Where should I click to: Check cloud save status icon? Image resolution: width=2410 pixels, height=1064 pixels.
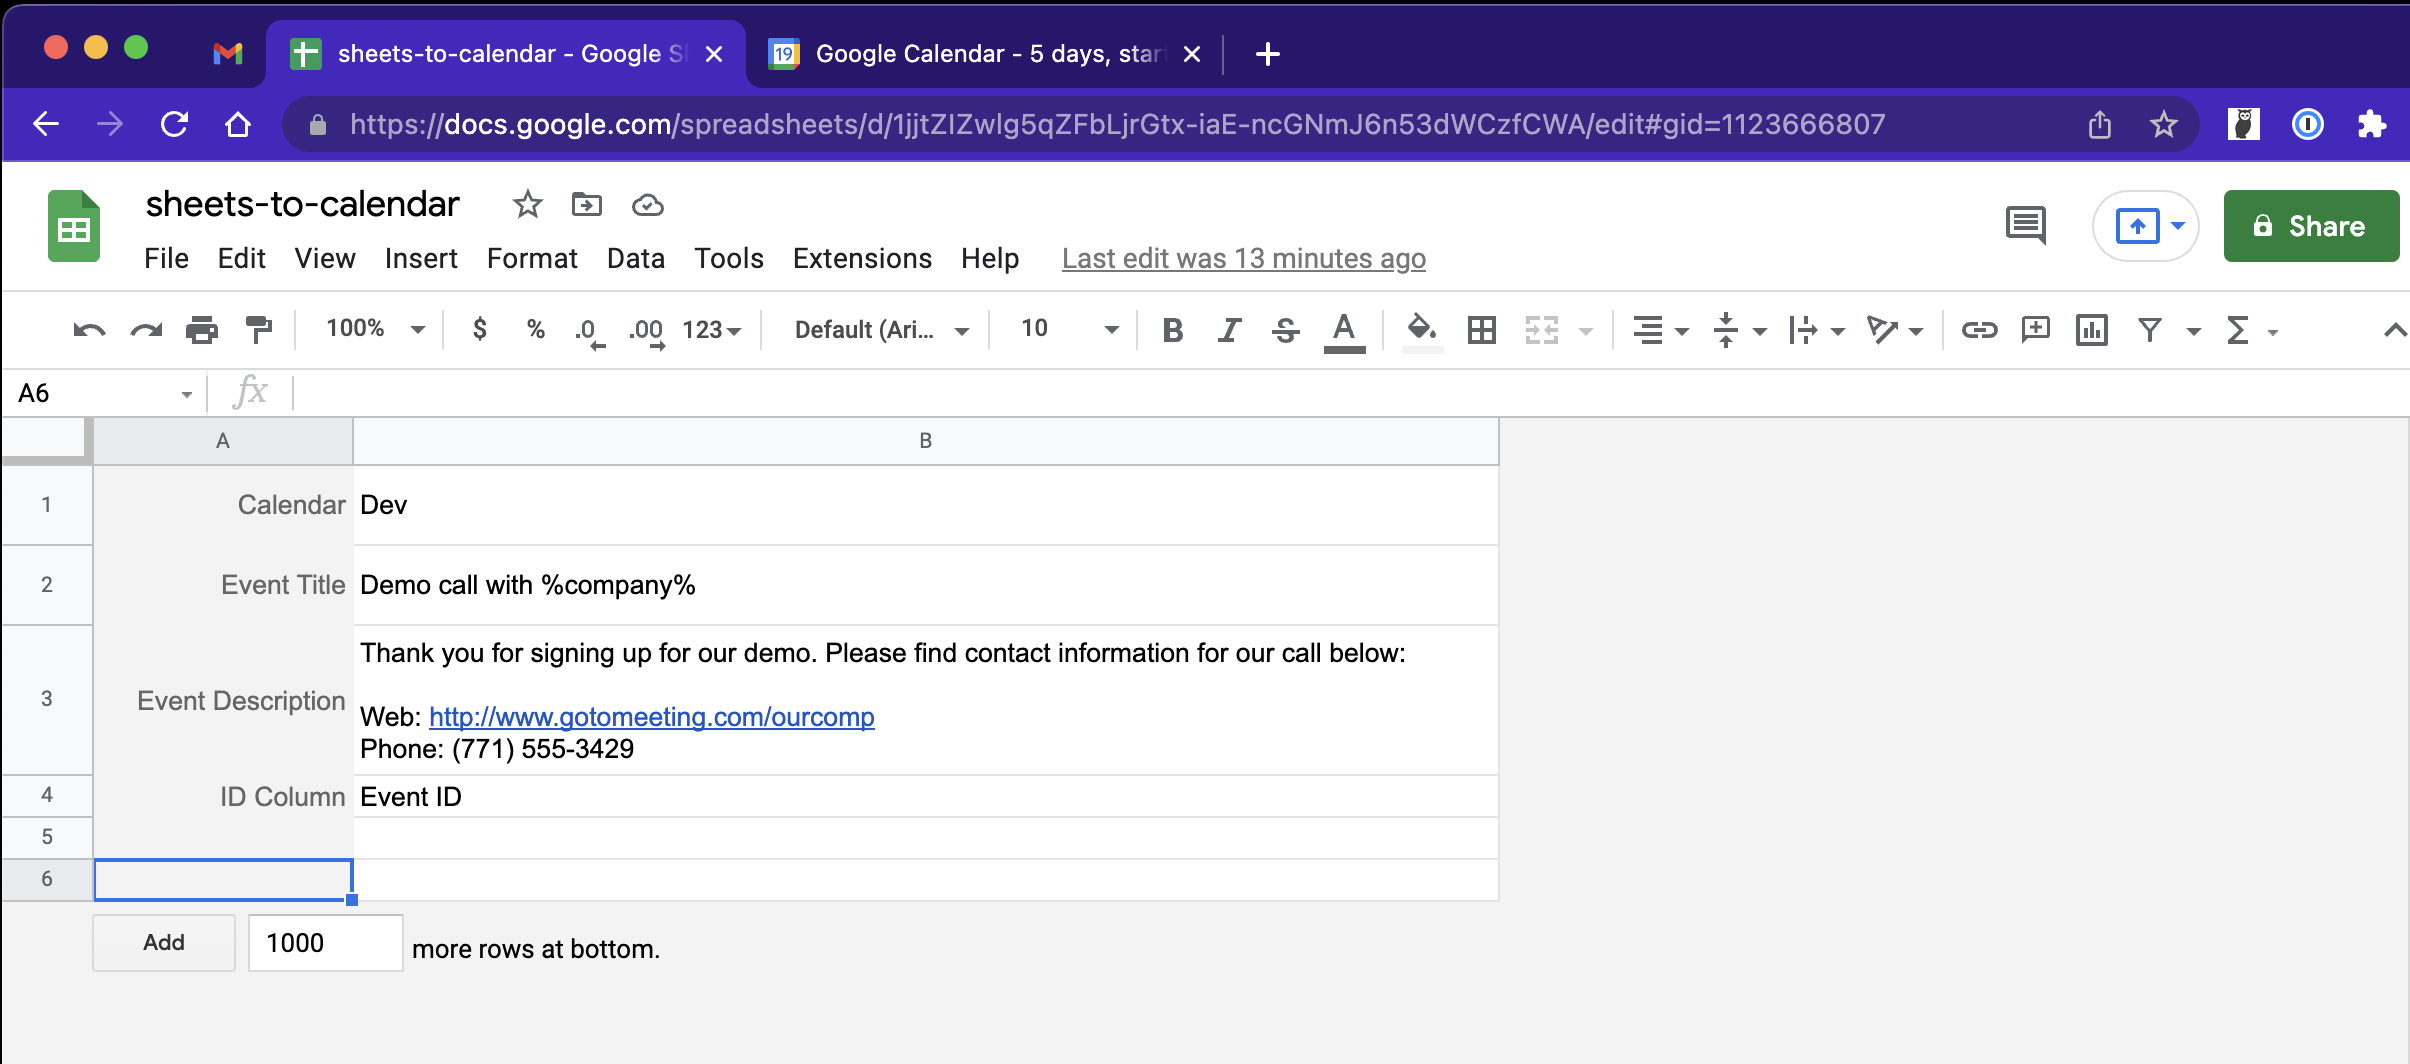pyautogui.click(x=648, y=205)
